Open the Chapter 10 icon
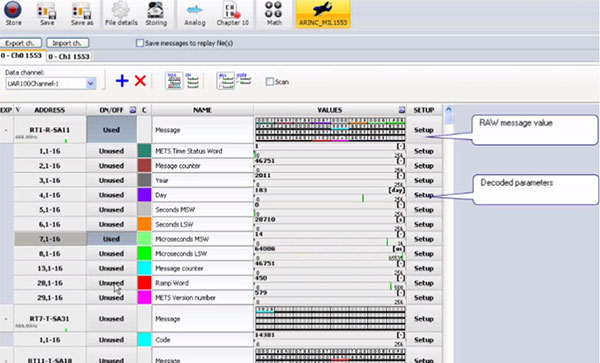This screenshot has width=600, height=363. (233, 13)
